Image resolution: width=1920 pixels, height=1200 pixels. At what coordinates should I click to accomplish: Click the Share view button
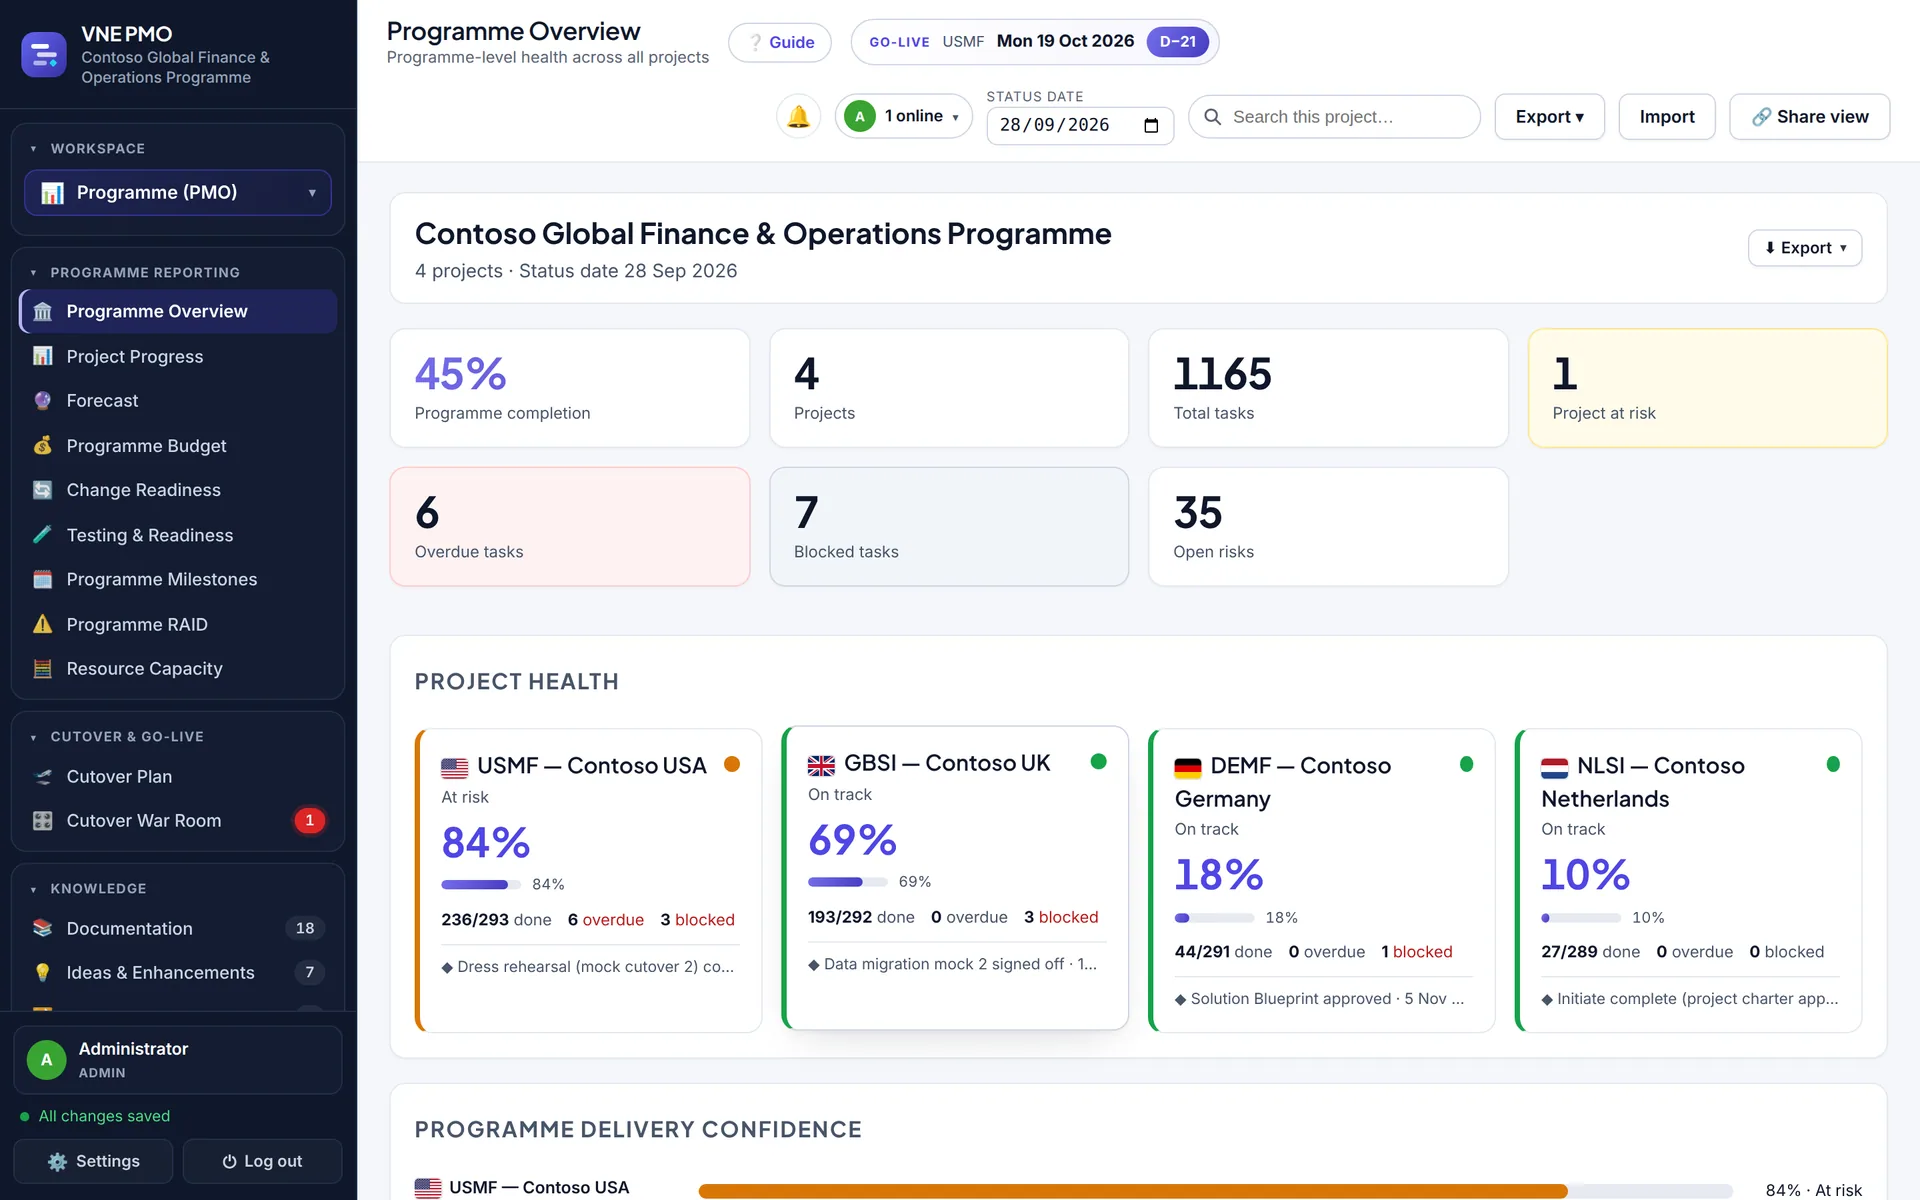1809,117
